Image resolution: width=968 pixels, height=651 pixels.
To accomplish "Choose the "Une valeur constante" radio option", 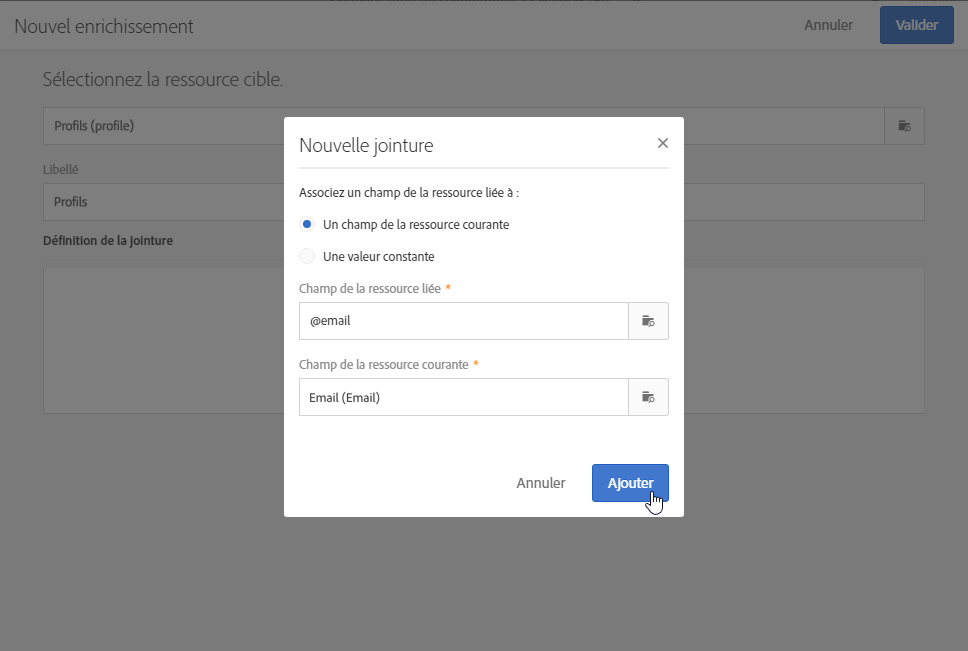I will pyautogui.click(x=307, y=256).
